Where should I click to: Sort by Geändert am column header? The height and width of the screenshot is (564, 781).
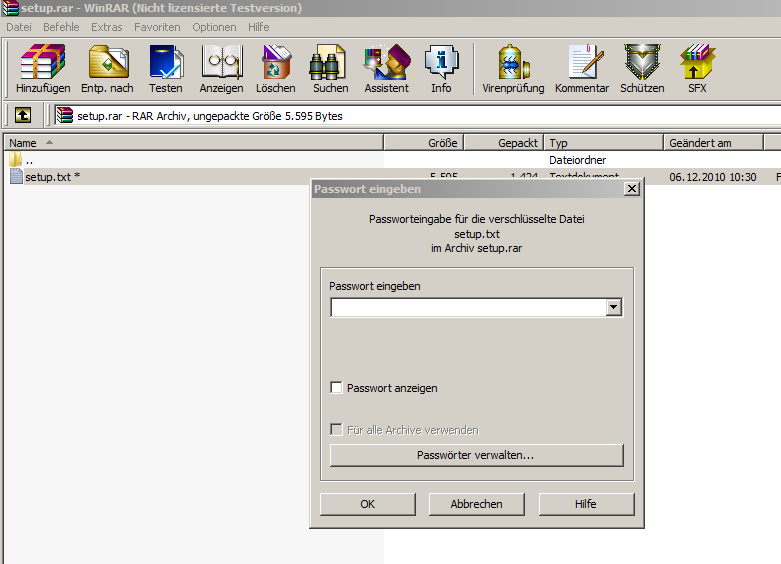point(714,143)
